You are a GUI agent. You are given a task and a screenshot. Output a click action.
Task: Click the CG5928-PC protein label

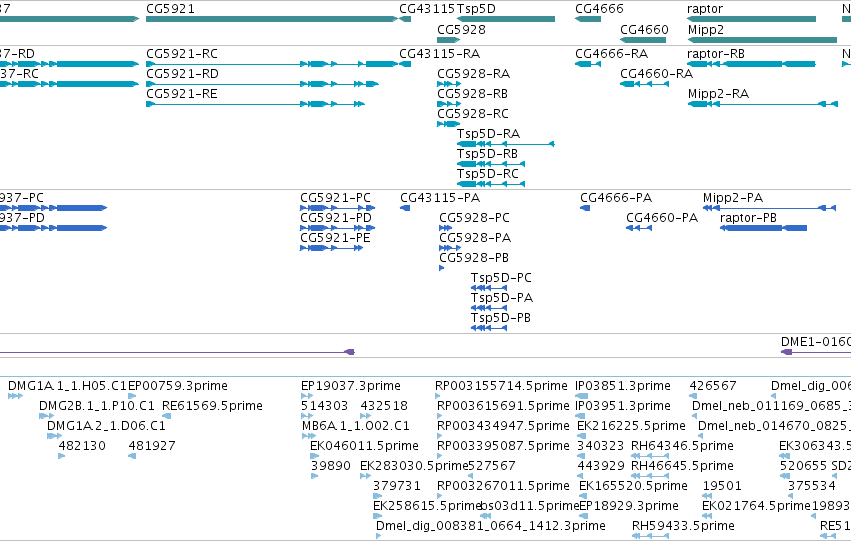(474, 218)
